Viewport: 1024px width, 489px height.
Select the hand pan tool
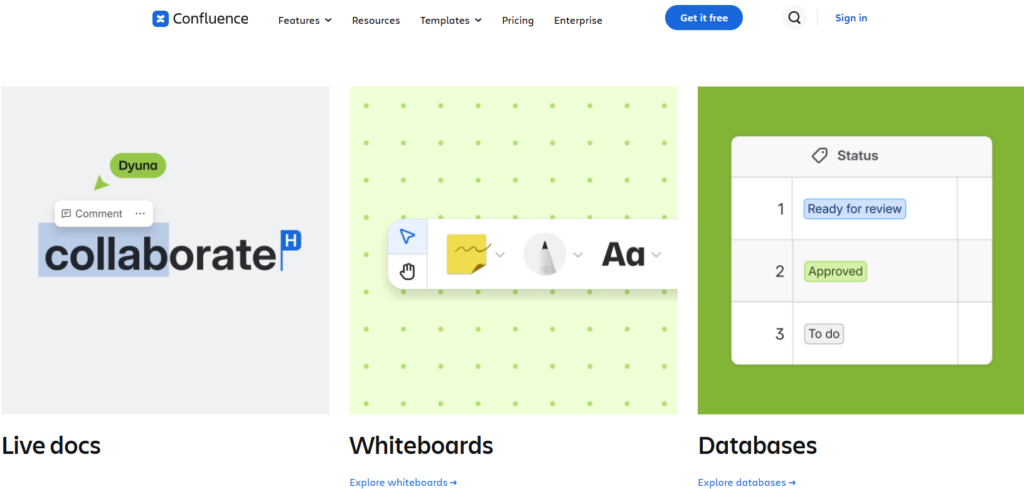tap(408, 271)
